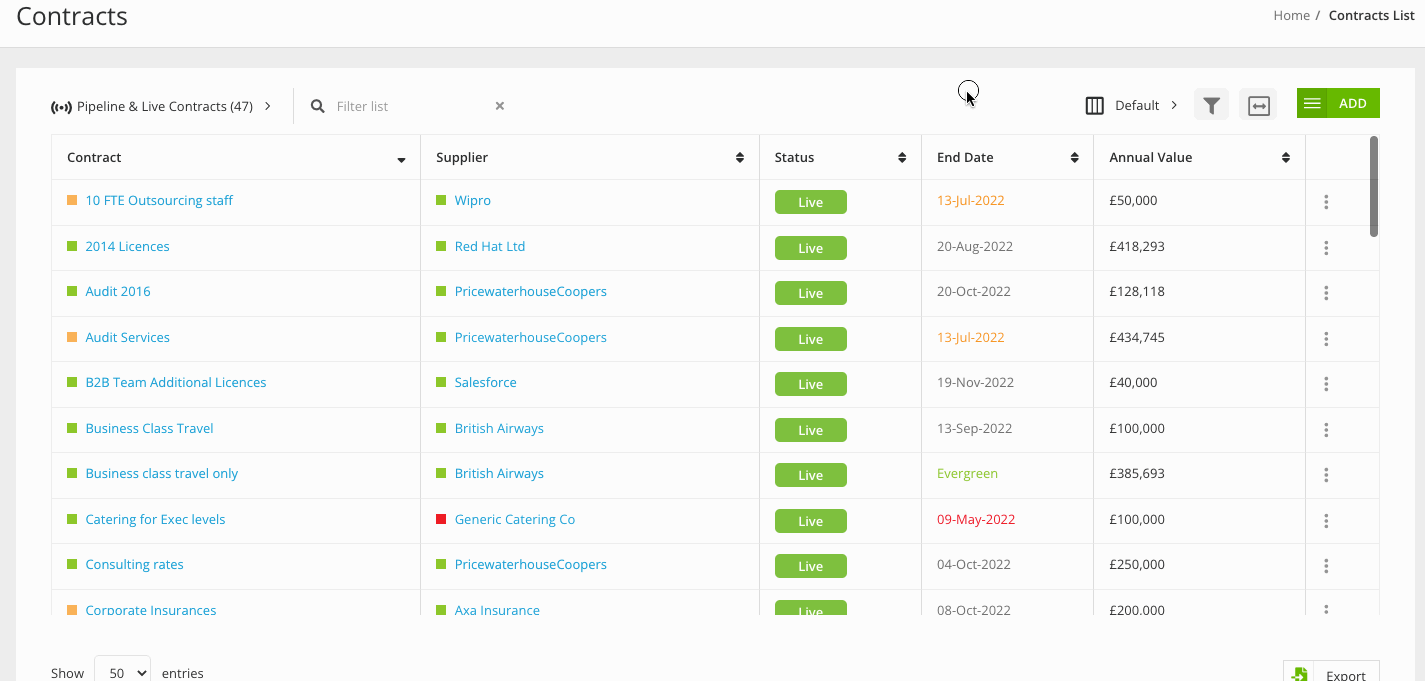Open PricewaterhouseCoopers supplier in Audit 2016 row

(531, 291)
